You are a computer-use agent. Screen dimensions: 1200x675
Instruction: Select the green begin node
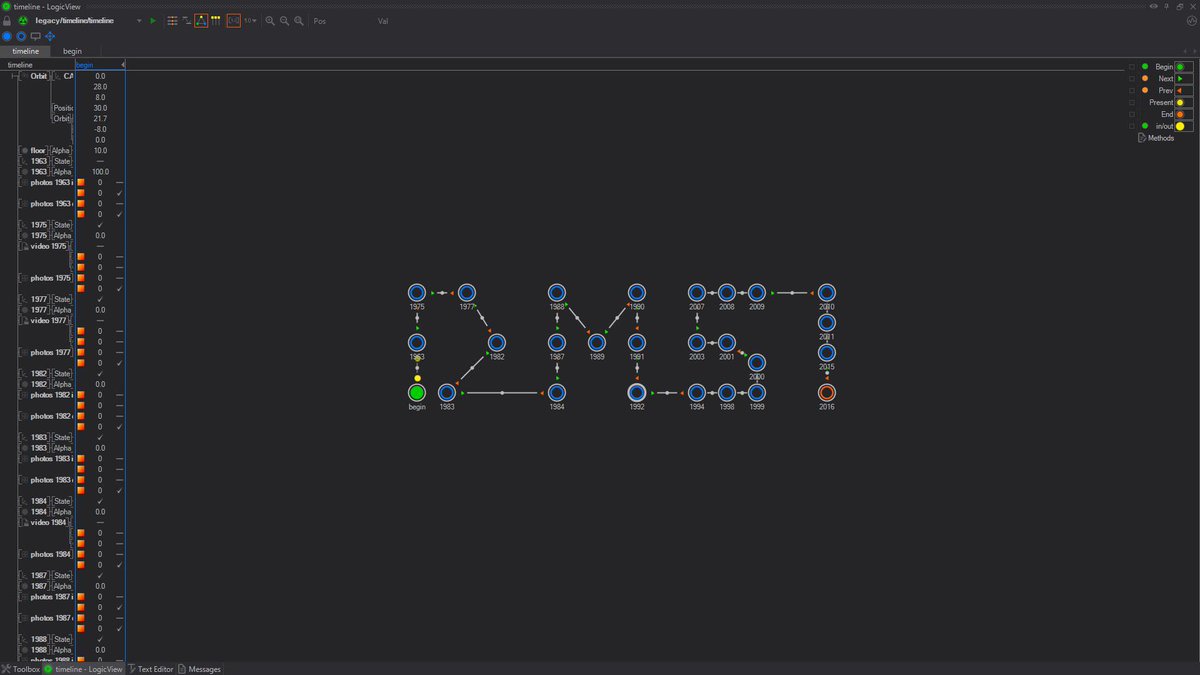(417, 392)
